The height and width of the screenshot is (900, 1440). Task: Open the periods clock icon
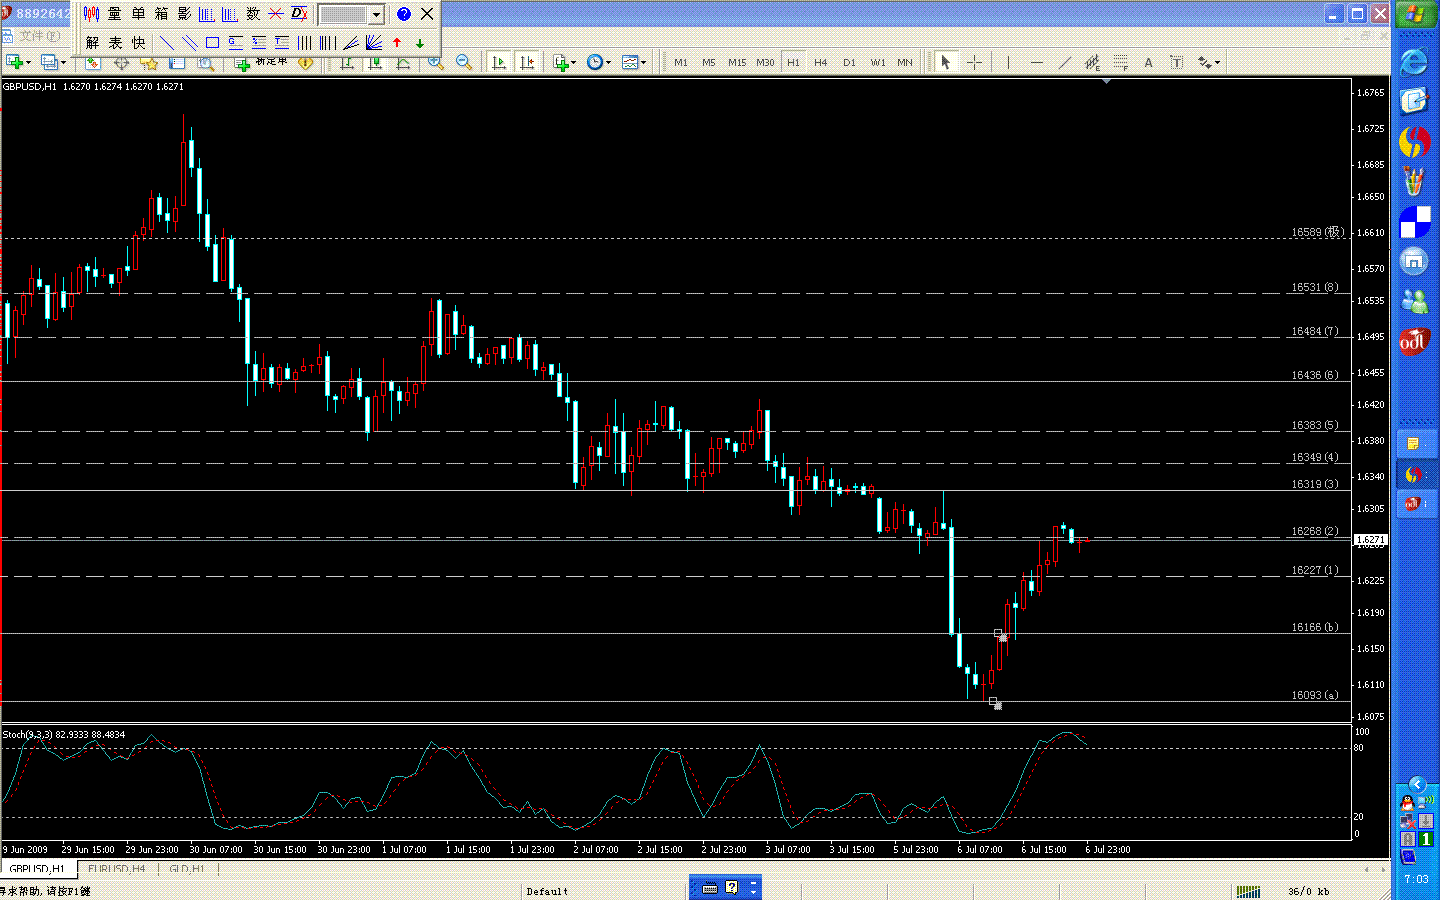(x=594, y=62)
